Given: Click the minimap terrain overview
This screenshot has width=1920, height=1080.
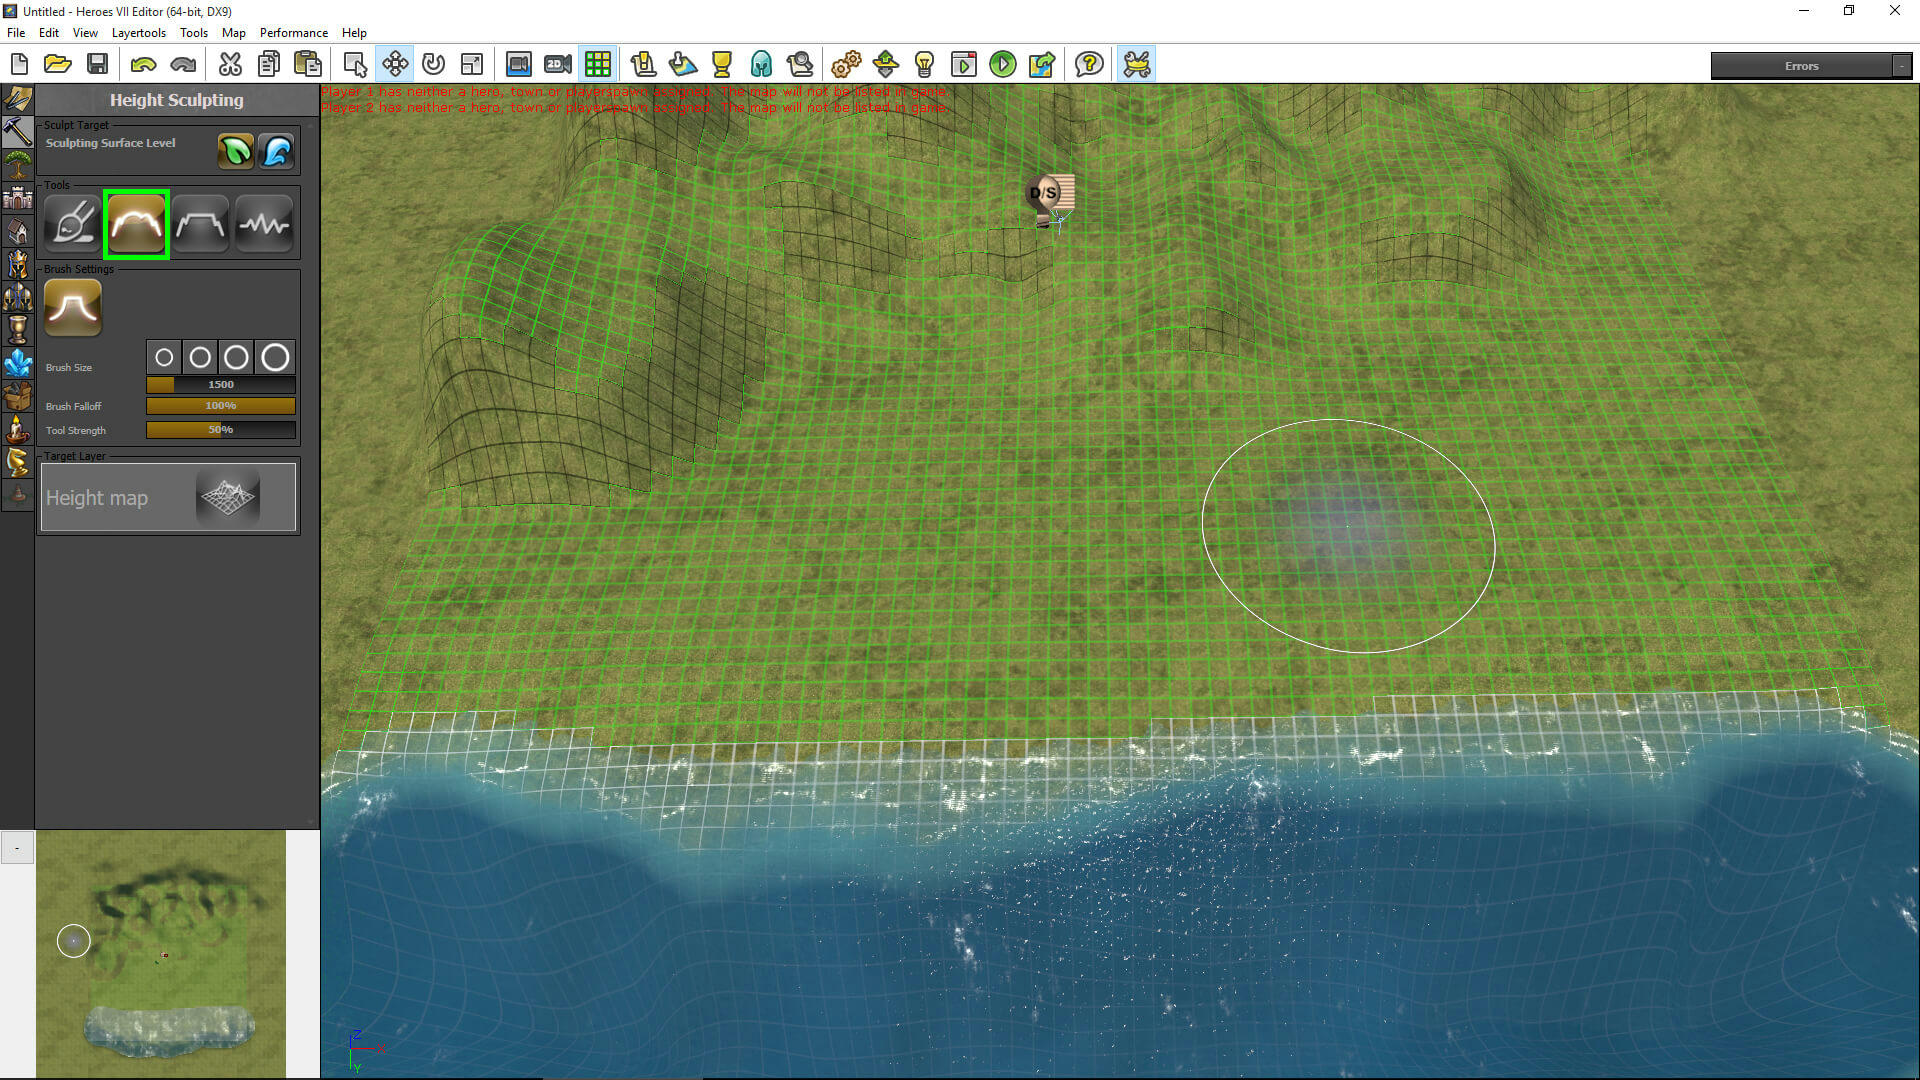Looking at the screenshot, I should pyautogui.click(x=161, y=954).
